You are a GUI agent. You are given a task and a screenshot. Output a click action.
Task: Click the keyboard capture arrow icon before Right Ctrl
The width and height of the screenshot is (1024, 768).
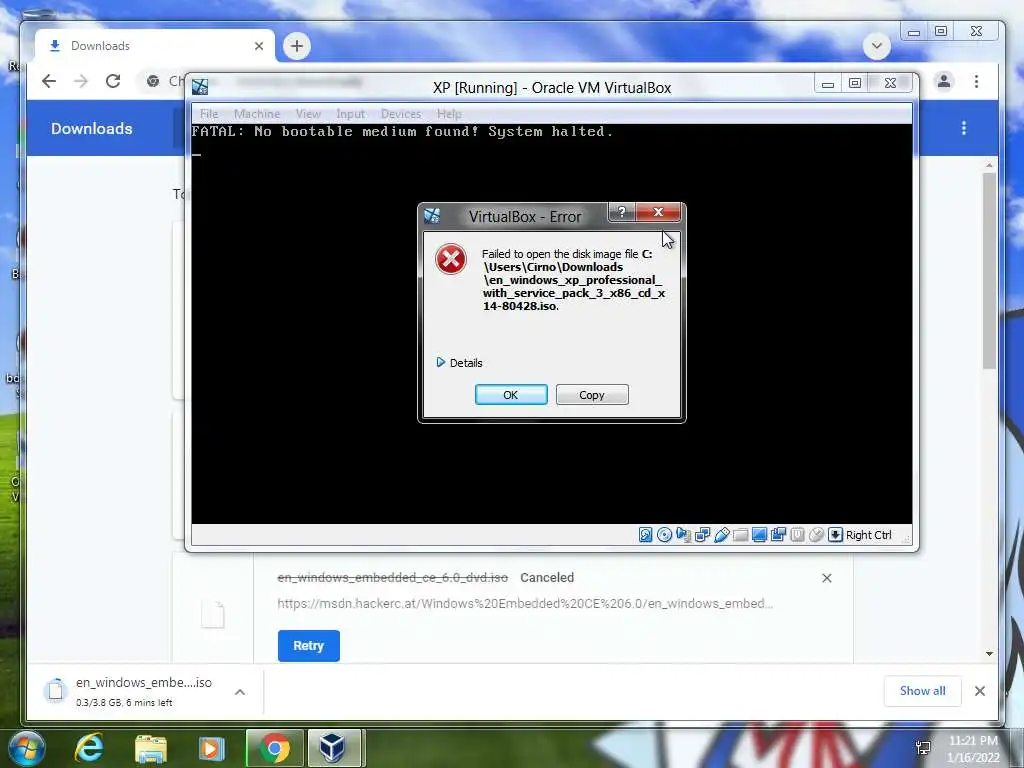tap(835, 535)
